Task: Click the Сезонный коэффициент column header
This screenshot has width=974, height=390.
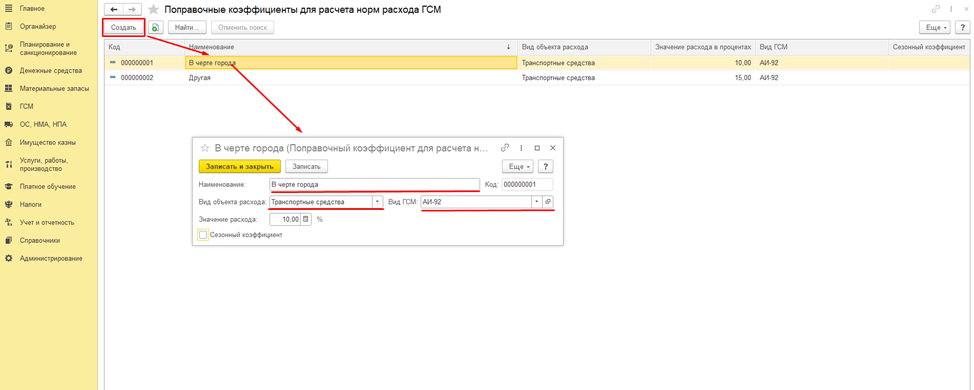Action: pyautogui.click(x=929, y=47)
